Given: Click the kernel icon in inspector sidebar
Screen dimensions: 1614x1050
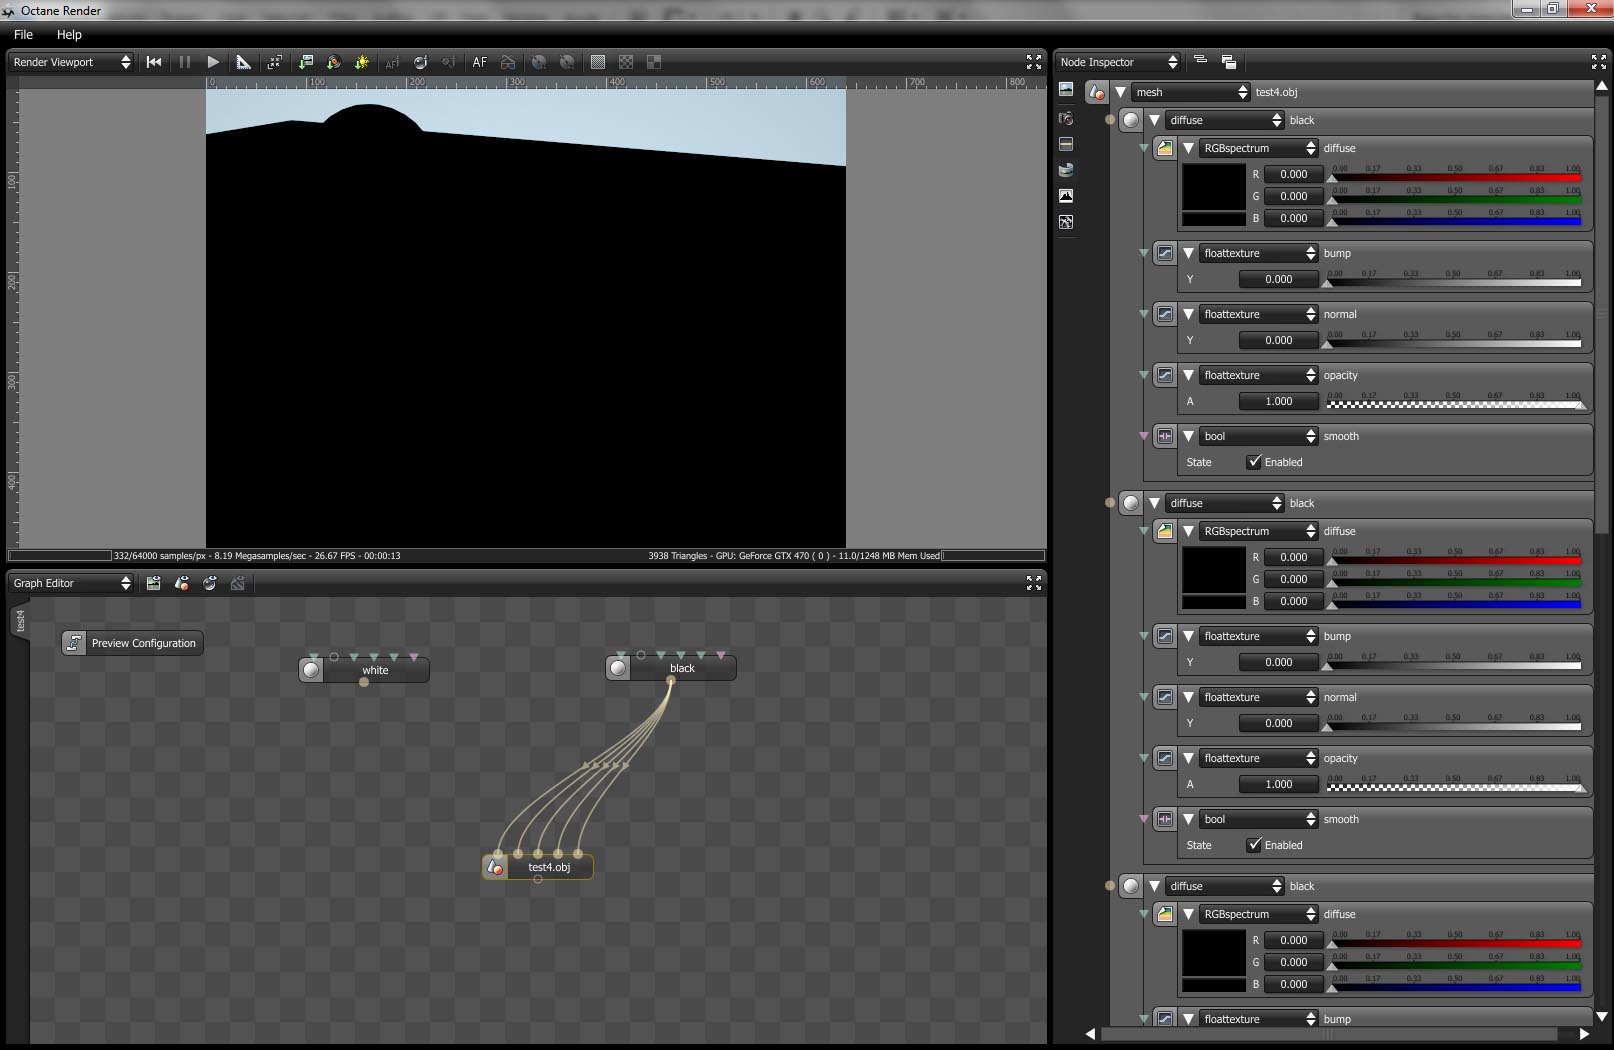Looking at the screenshot, I should [1066, 222].
